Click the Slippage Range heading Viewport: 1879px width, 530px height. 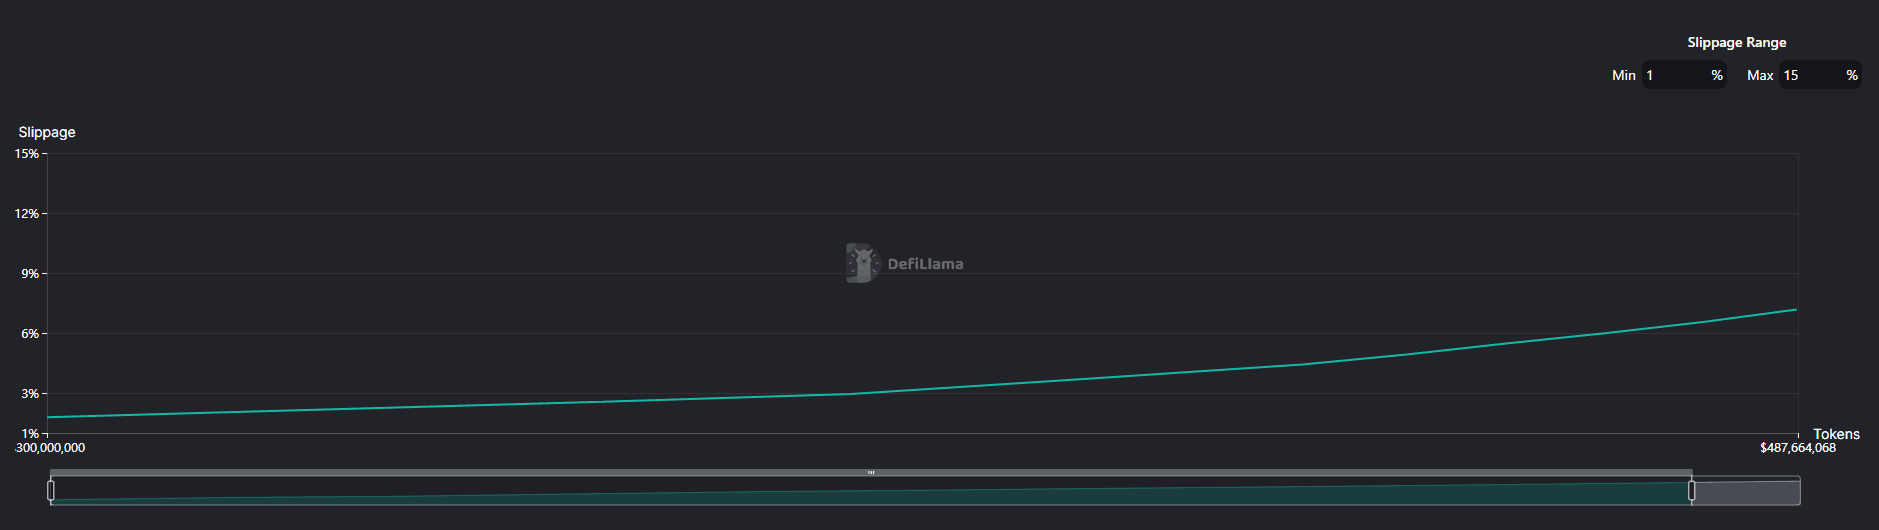click(1736, 42)
